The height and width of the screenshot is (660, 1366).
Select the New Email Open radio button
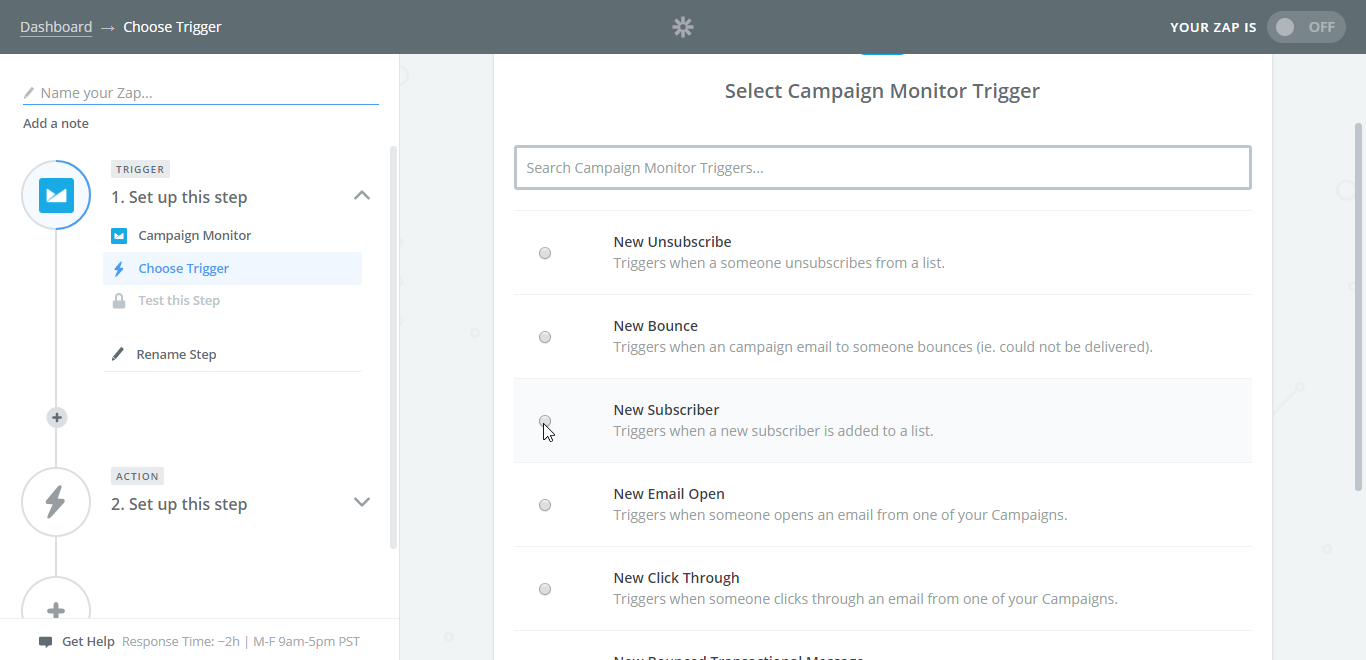(545, 505)
